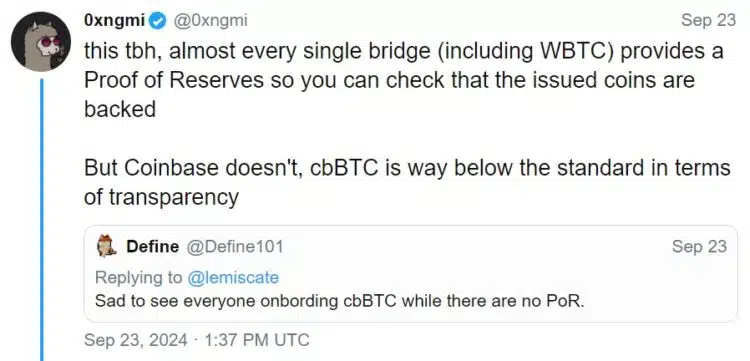Click the Sep 23 date on main tweet

[x=708, y=21]
